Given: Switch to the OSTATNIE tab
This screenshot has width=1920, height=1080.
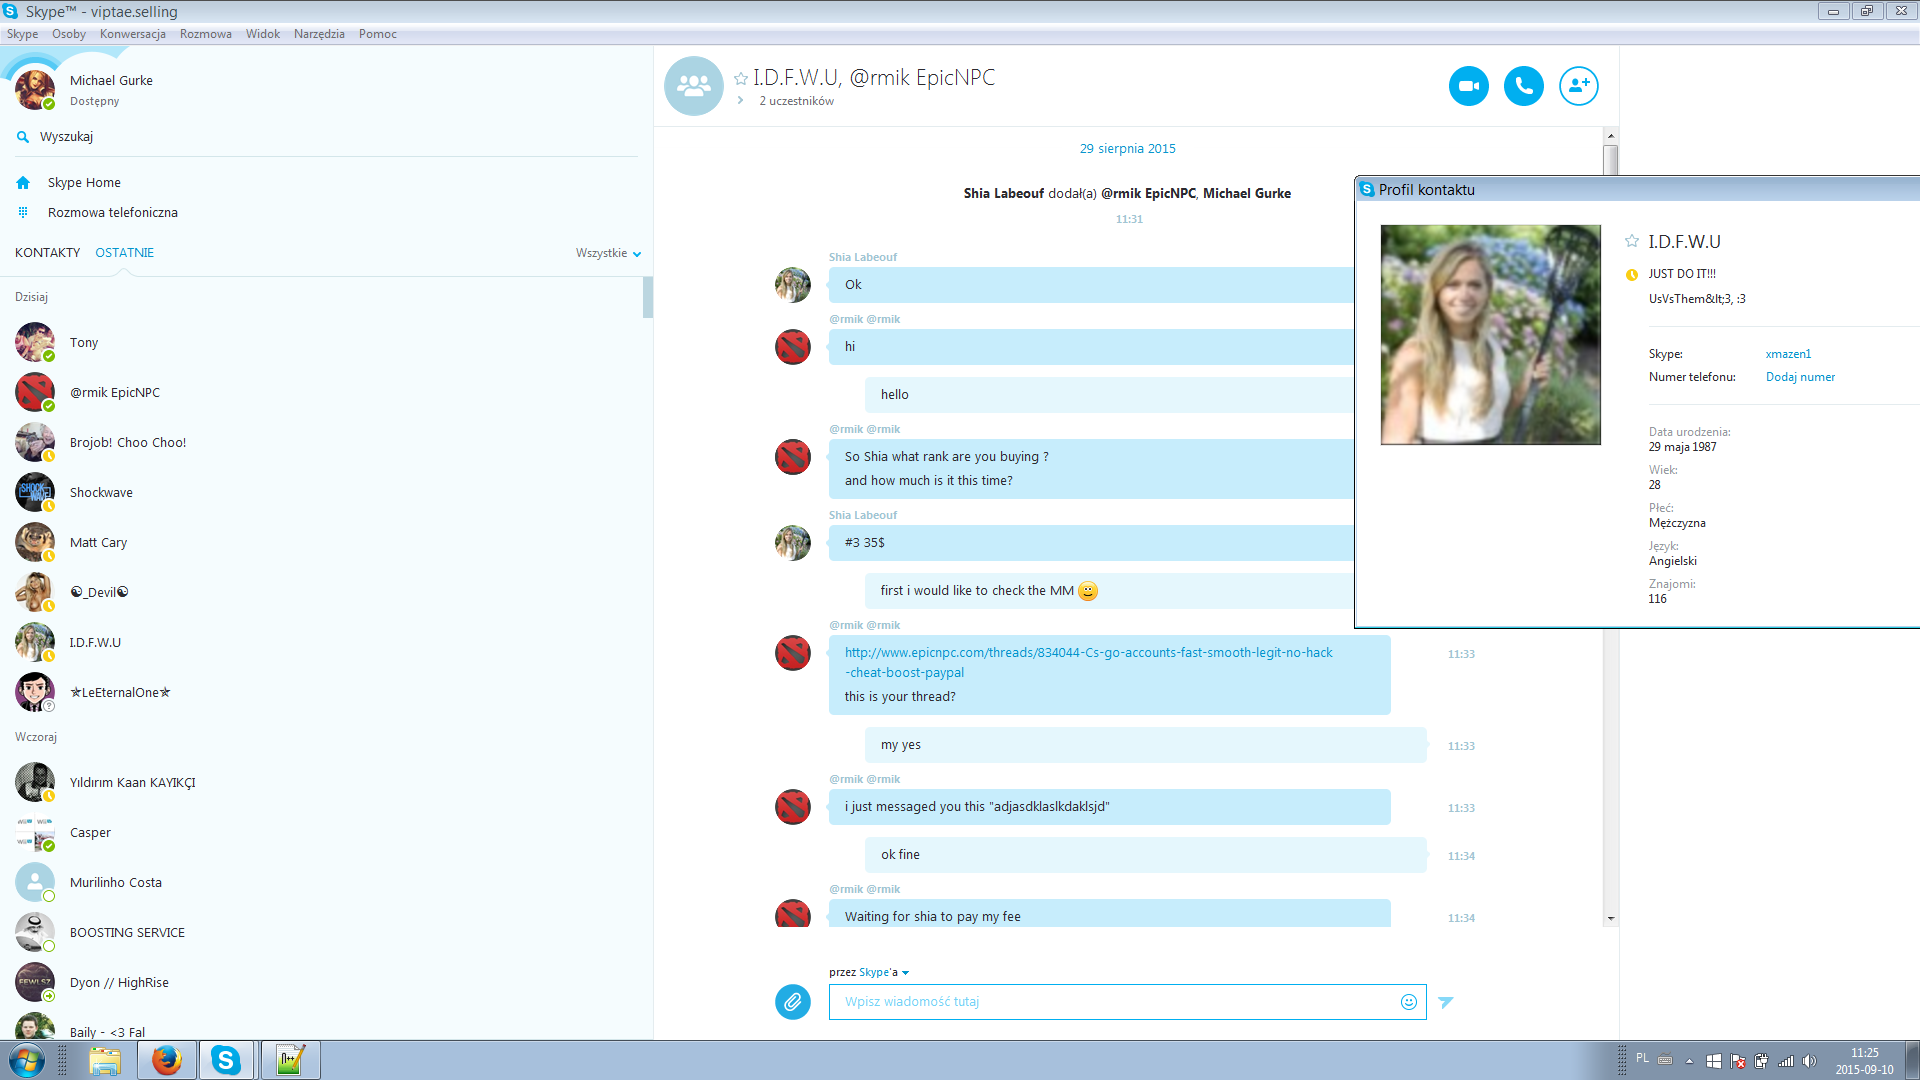Looking at the screenshot, I should [x=125, y=253].
